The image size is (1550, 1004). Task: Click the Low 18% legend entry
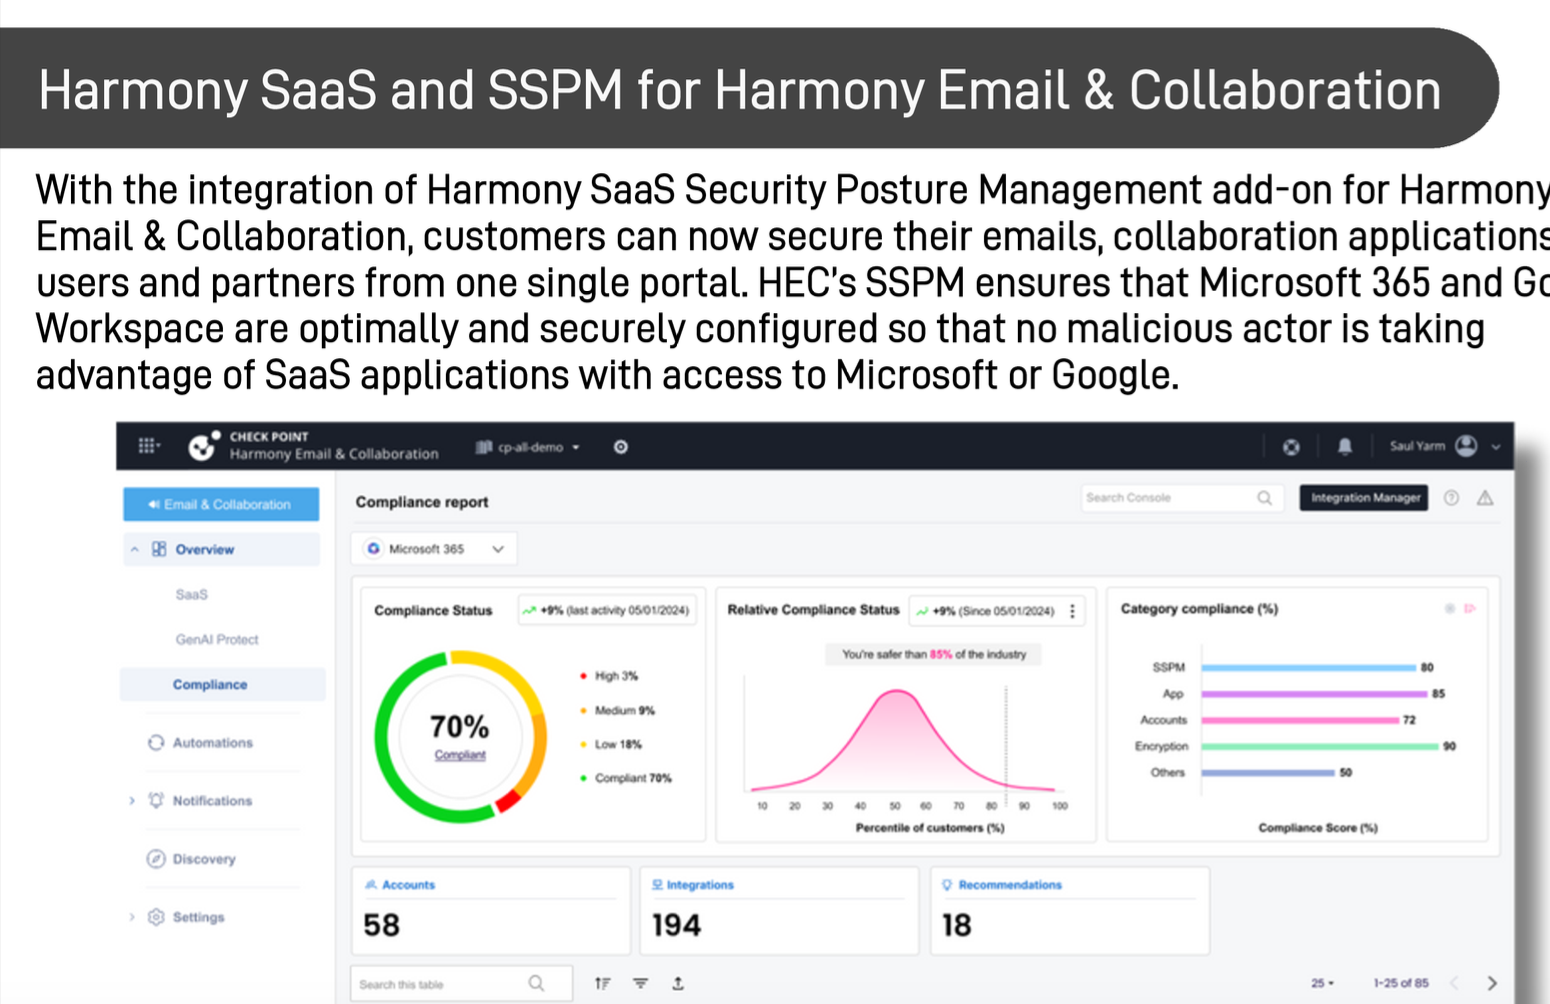click(611, 744)
